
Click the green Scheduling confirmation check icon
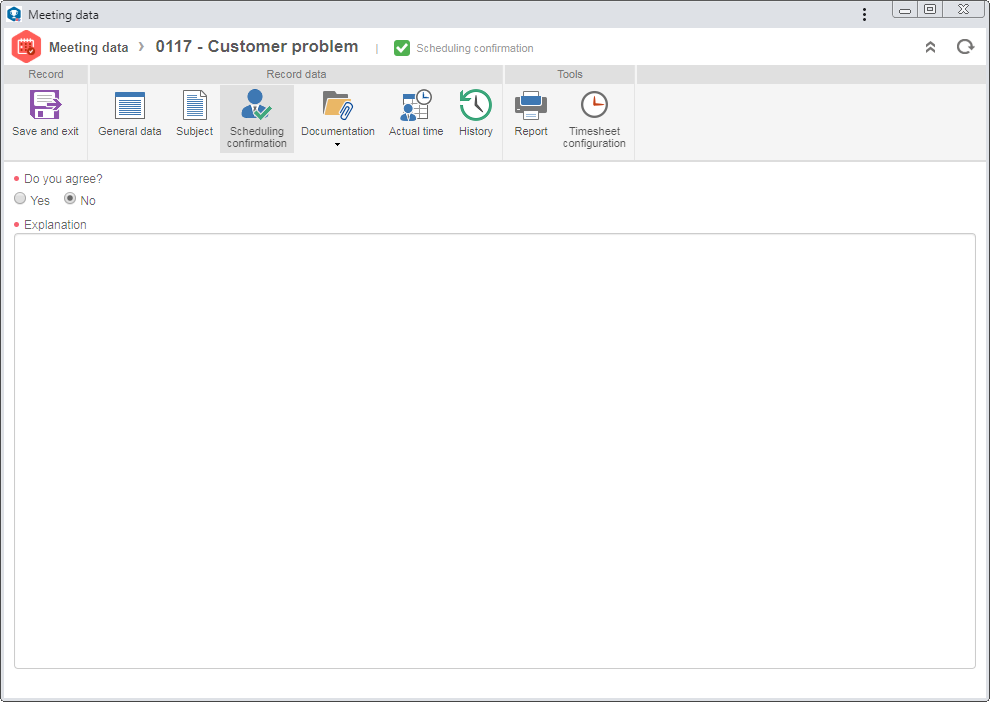click(402, 48)
